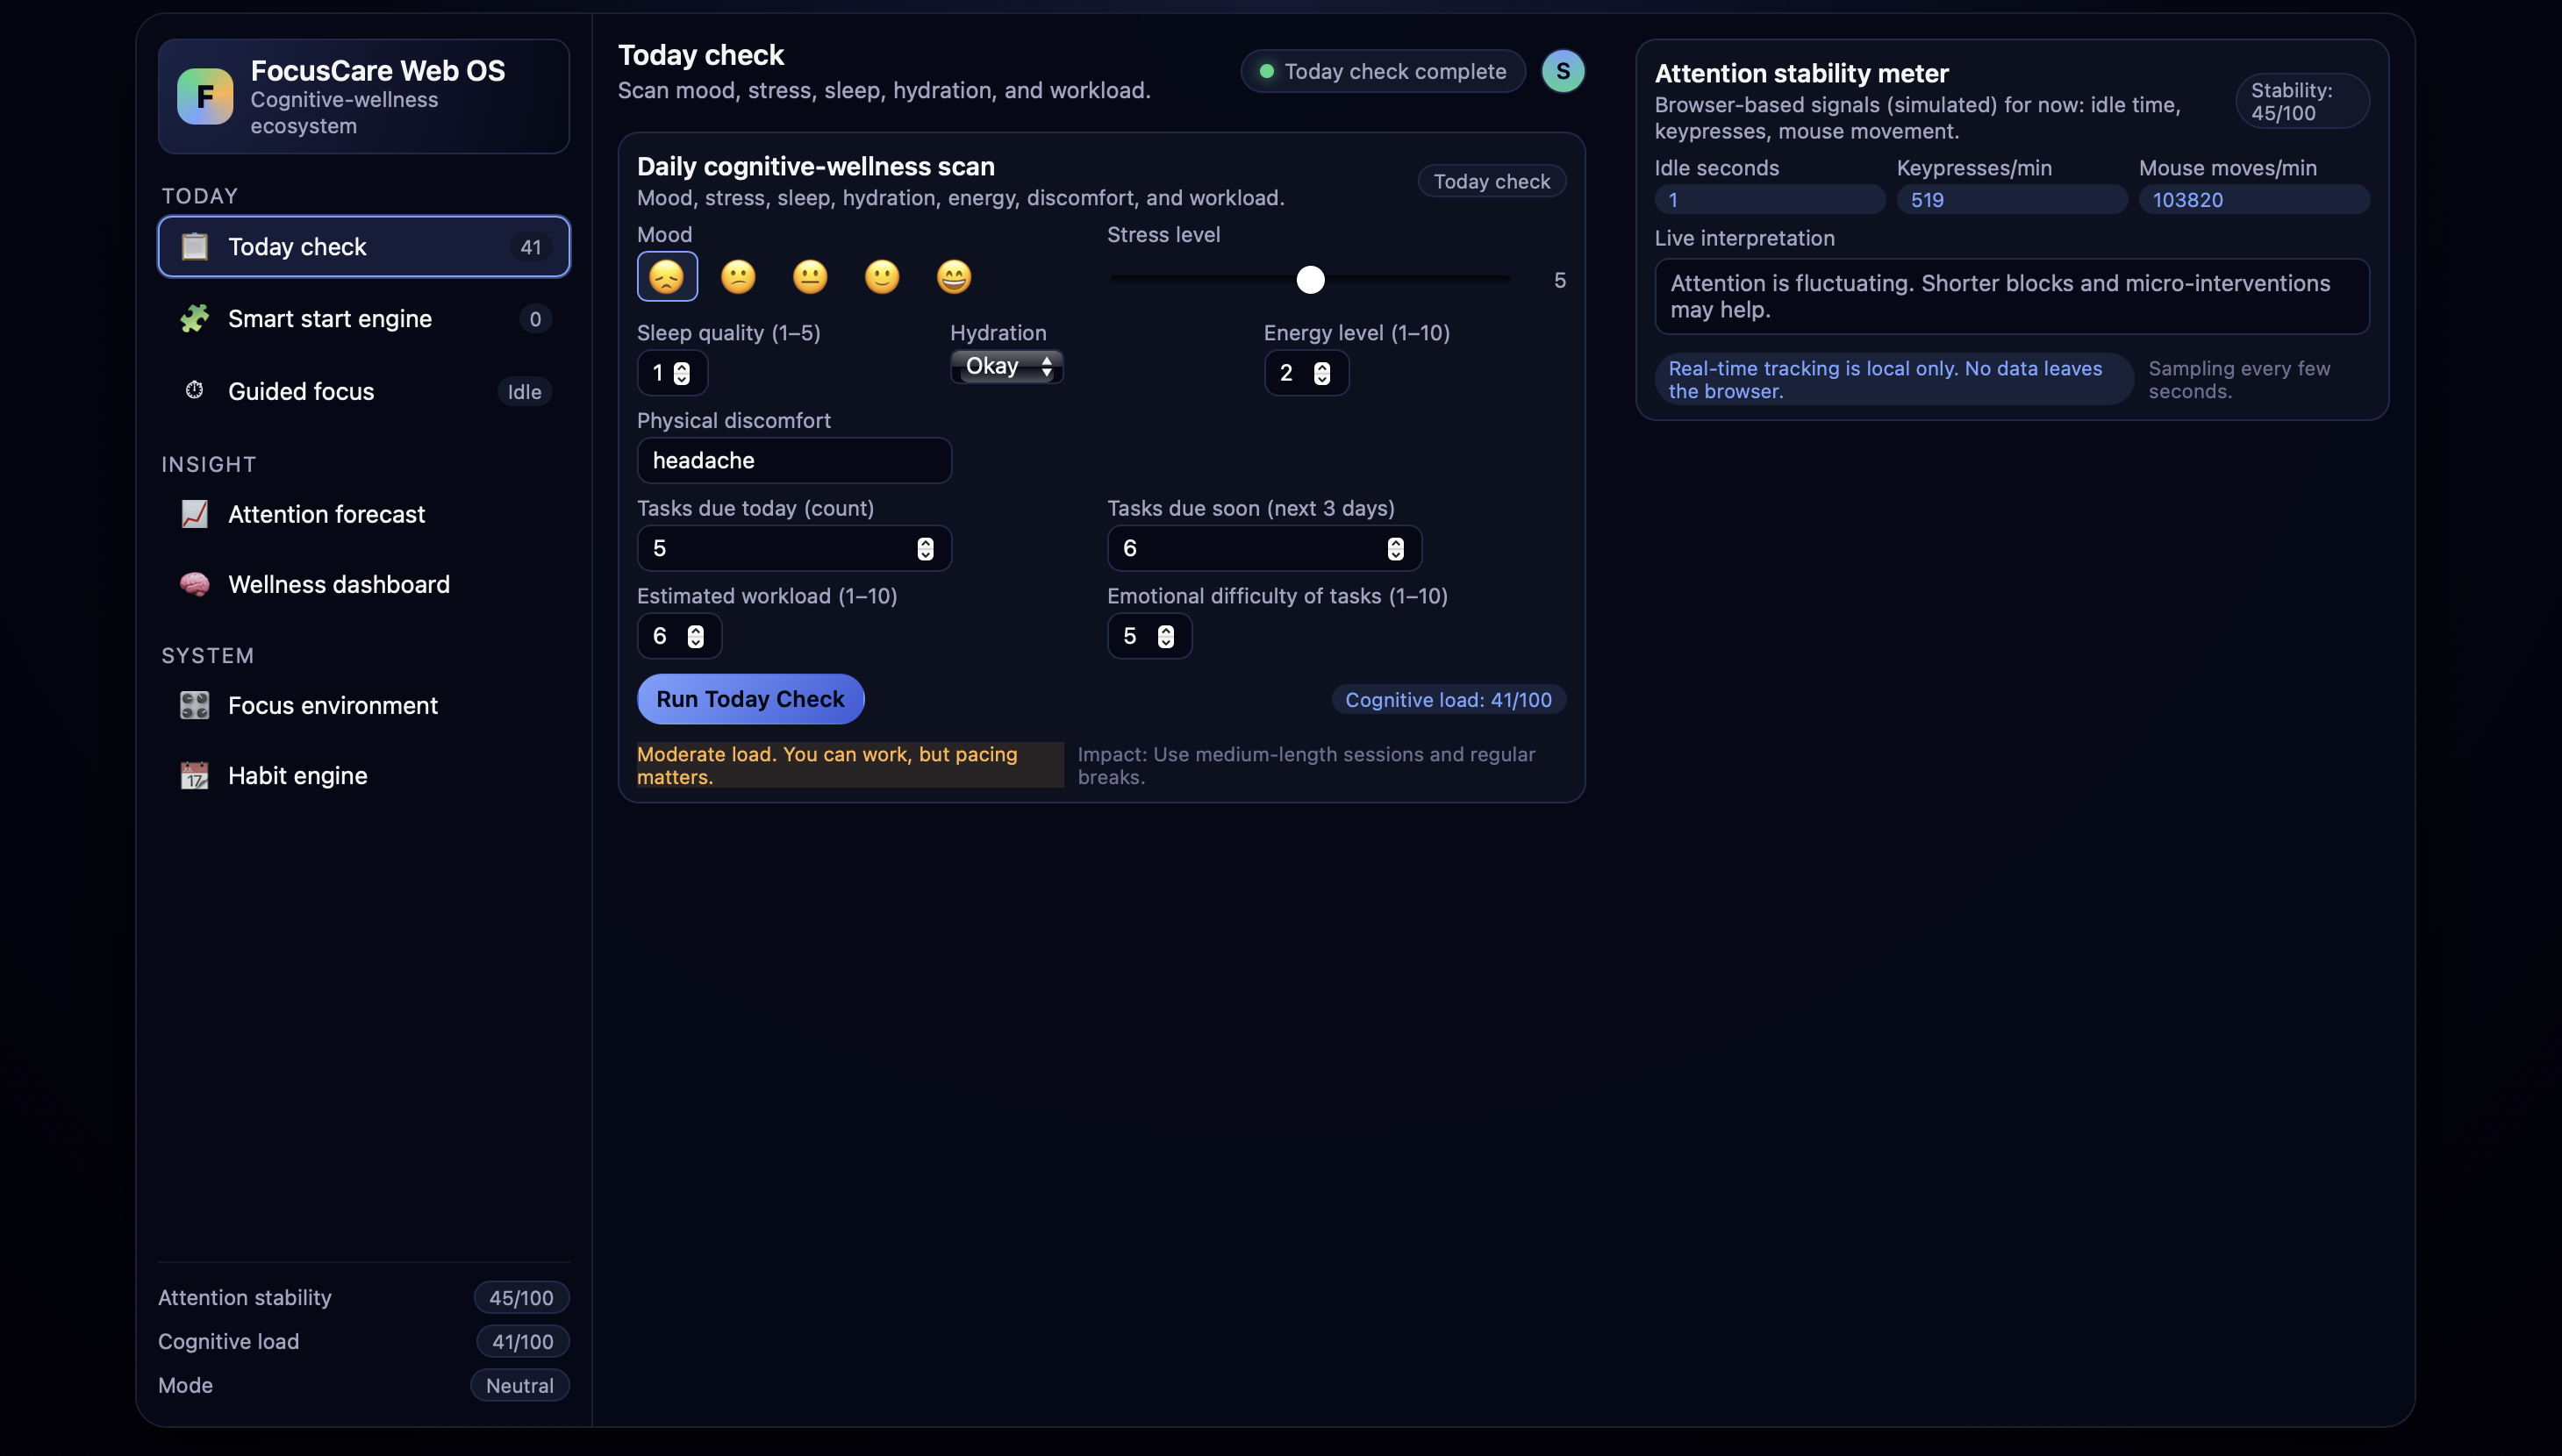Open Wellness dashboard from sidebar

point(338,583)
